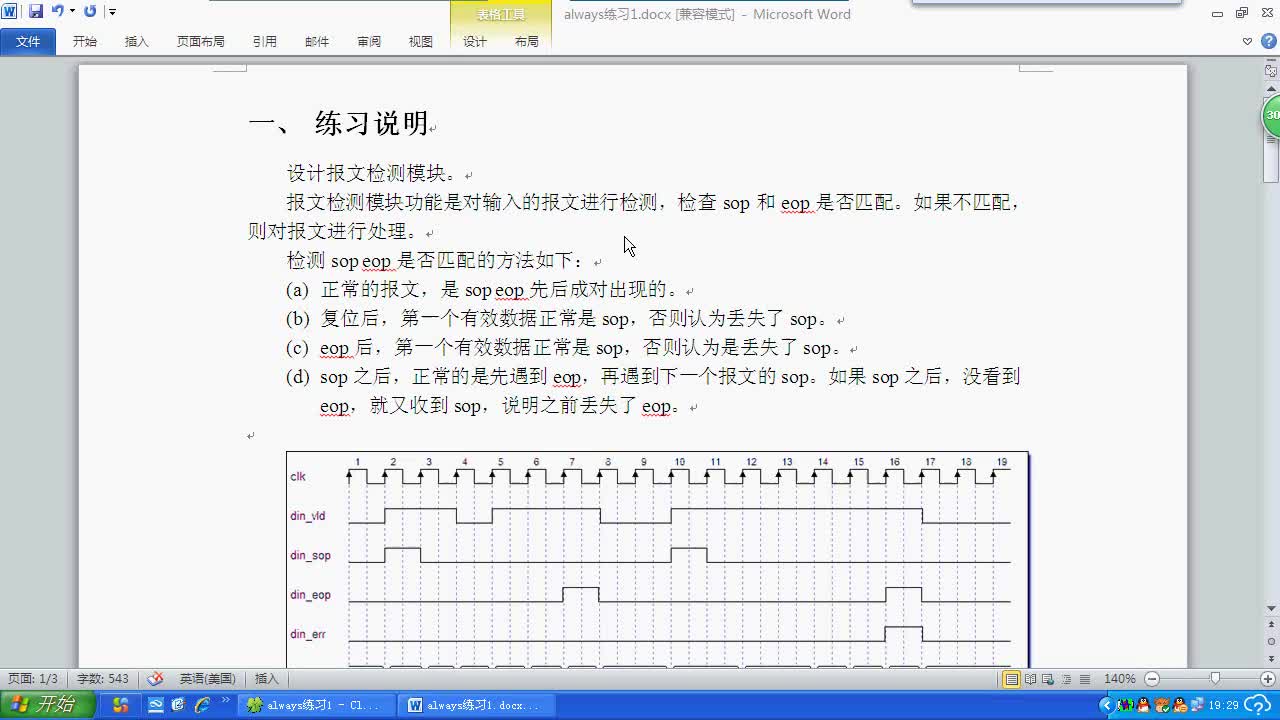
Task: Click the orange tiger system tray icon
Action: 1160,705
